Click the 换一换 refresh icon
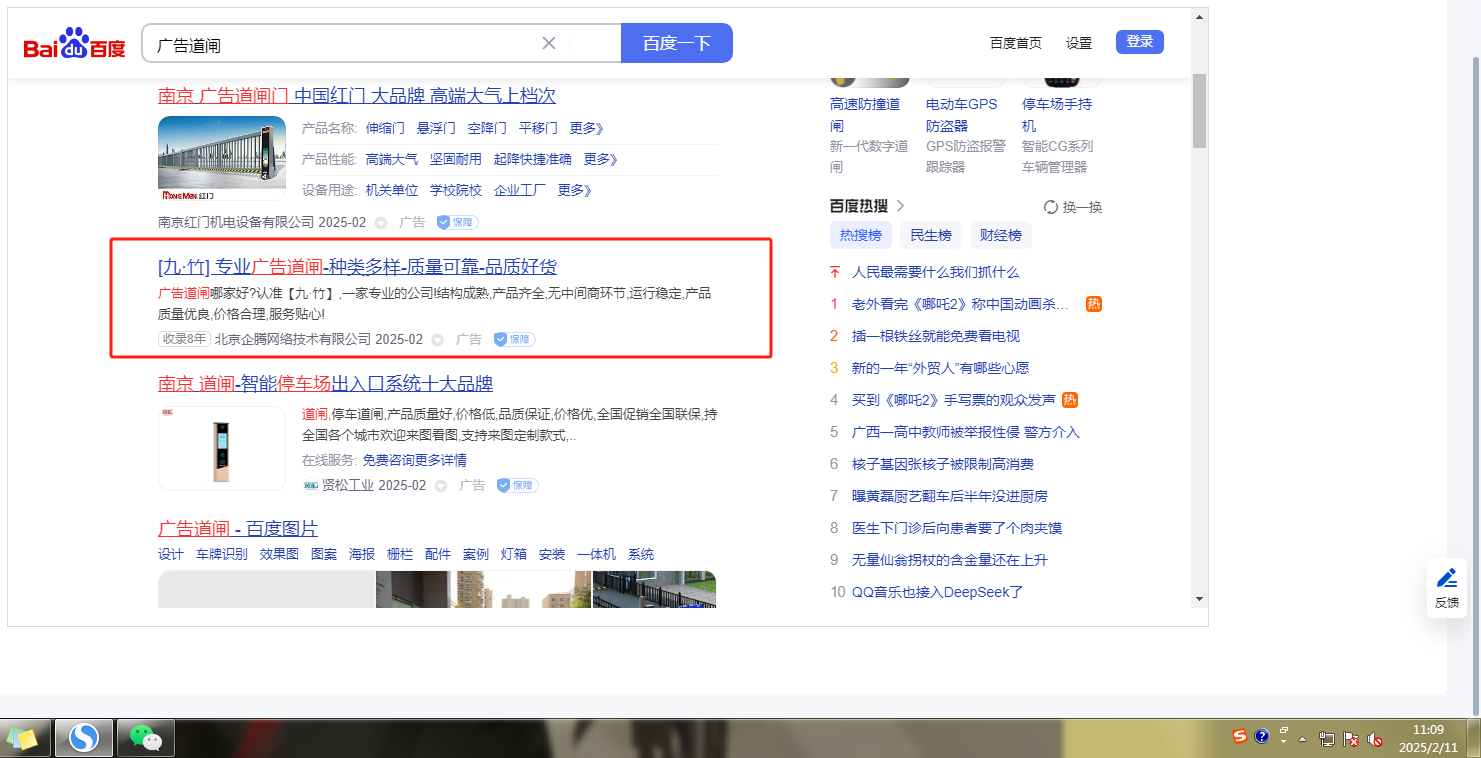 (x=1051, y=207)
